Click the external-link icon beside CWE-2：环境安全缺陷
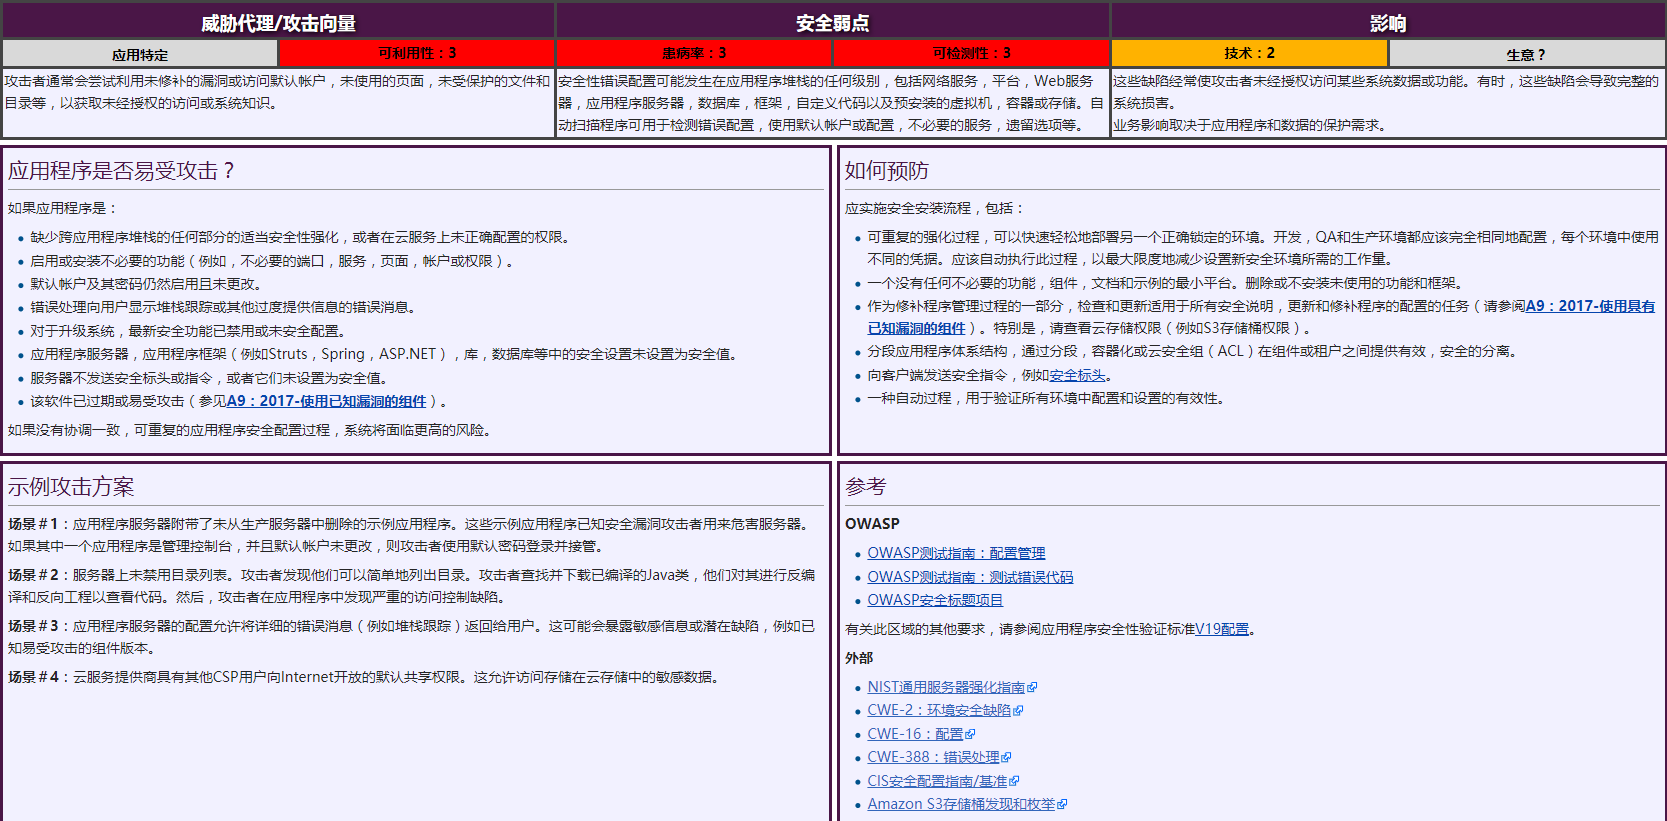 pyautogui.click(x=1018, y=711)
